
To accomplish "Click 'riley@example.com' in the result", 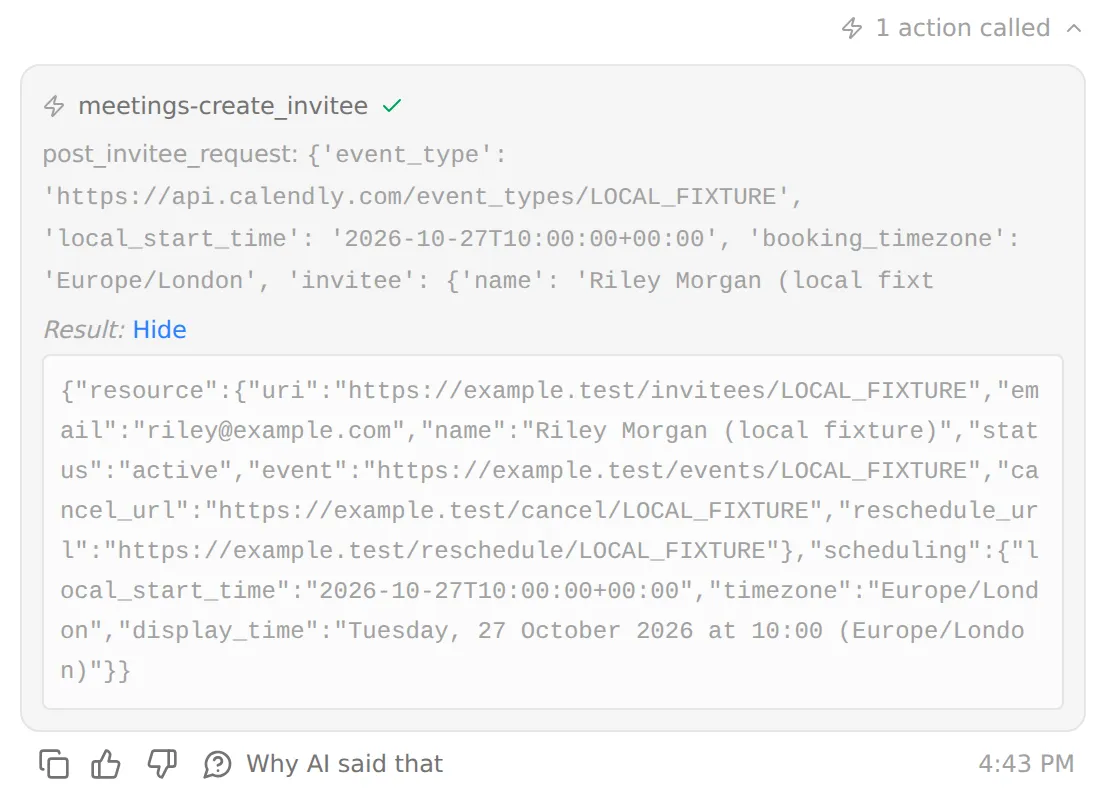I will pyautogui.click(x=269, y=431).
